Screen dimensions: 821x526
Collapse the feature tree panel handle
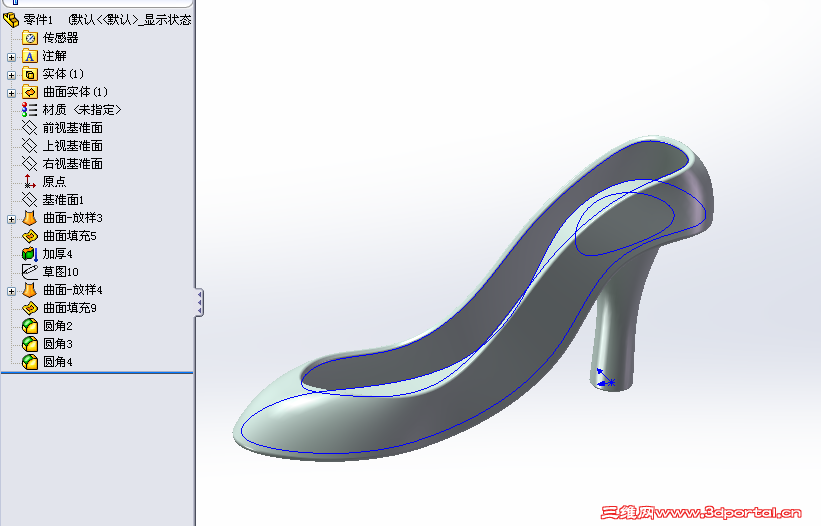pyautogui.click(x=199, y=303)
